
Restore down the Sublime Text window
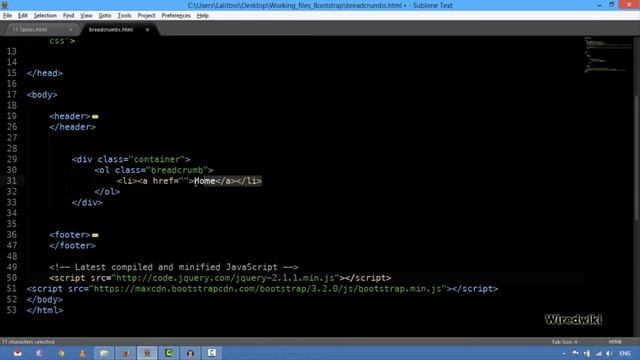pyautogui.click(x=611, y=5)
